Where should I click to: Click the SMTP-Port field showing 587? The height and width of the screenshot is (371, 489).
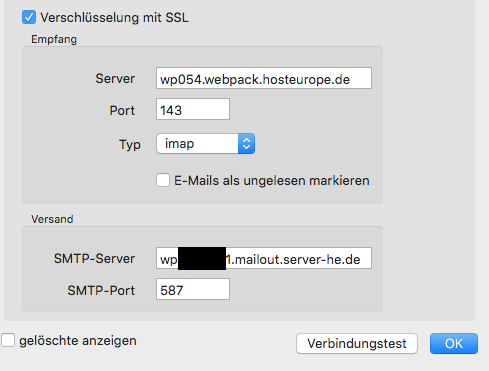[x=193, y=289]
